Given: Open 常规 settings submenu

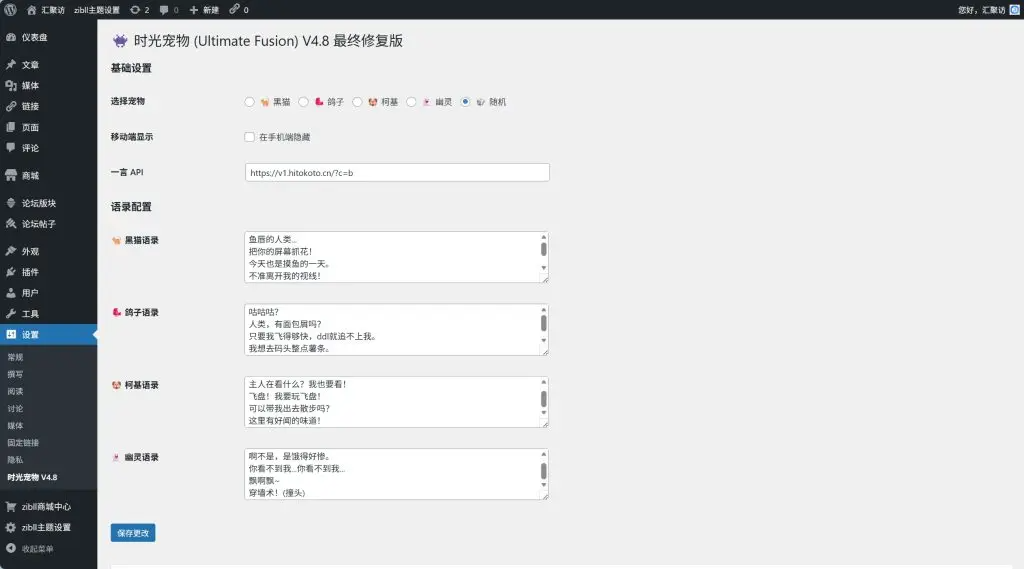Looking at the screenshot, I should (15, 357).
